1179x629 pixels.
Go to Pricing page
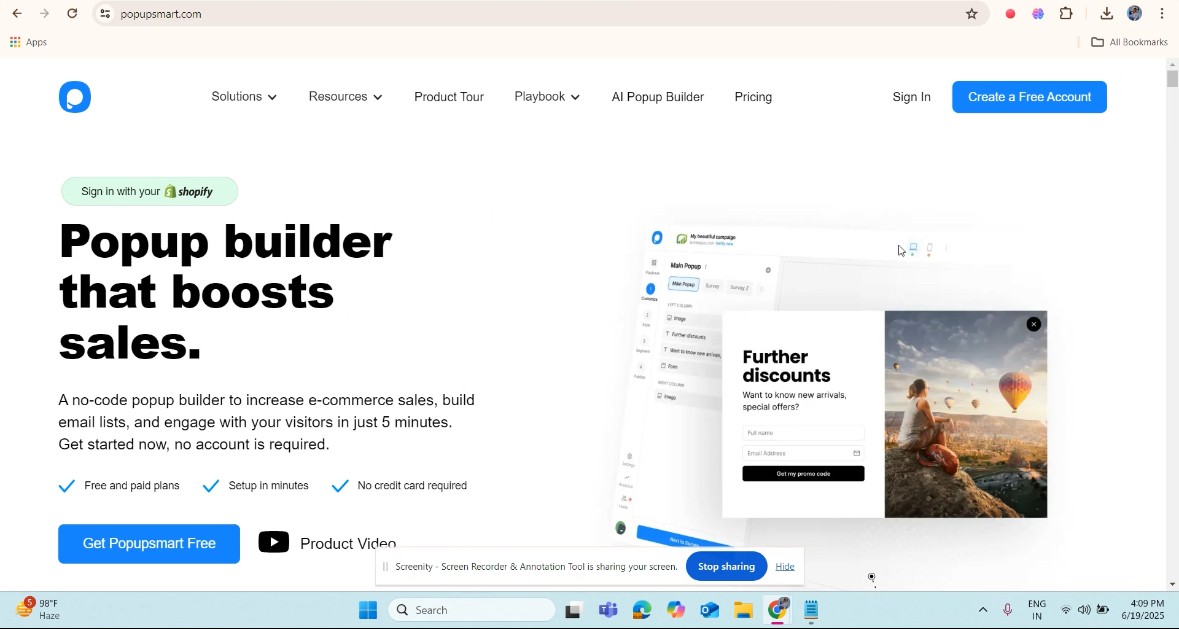pos(753,97)
